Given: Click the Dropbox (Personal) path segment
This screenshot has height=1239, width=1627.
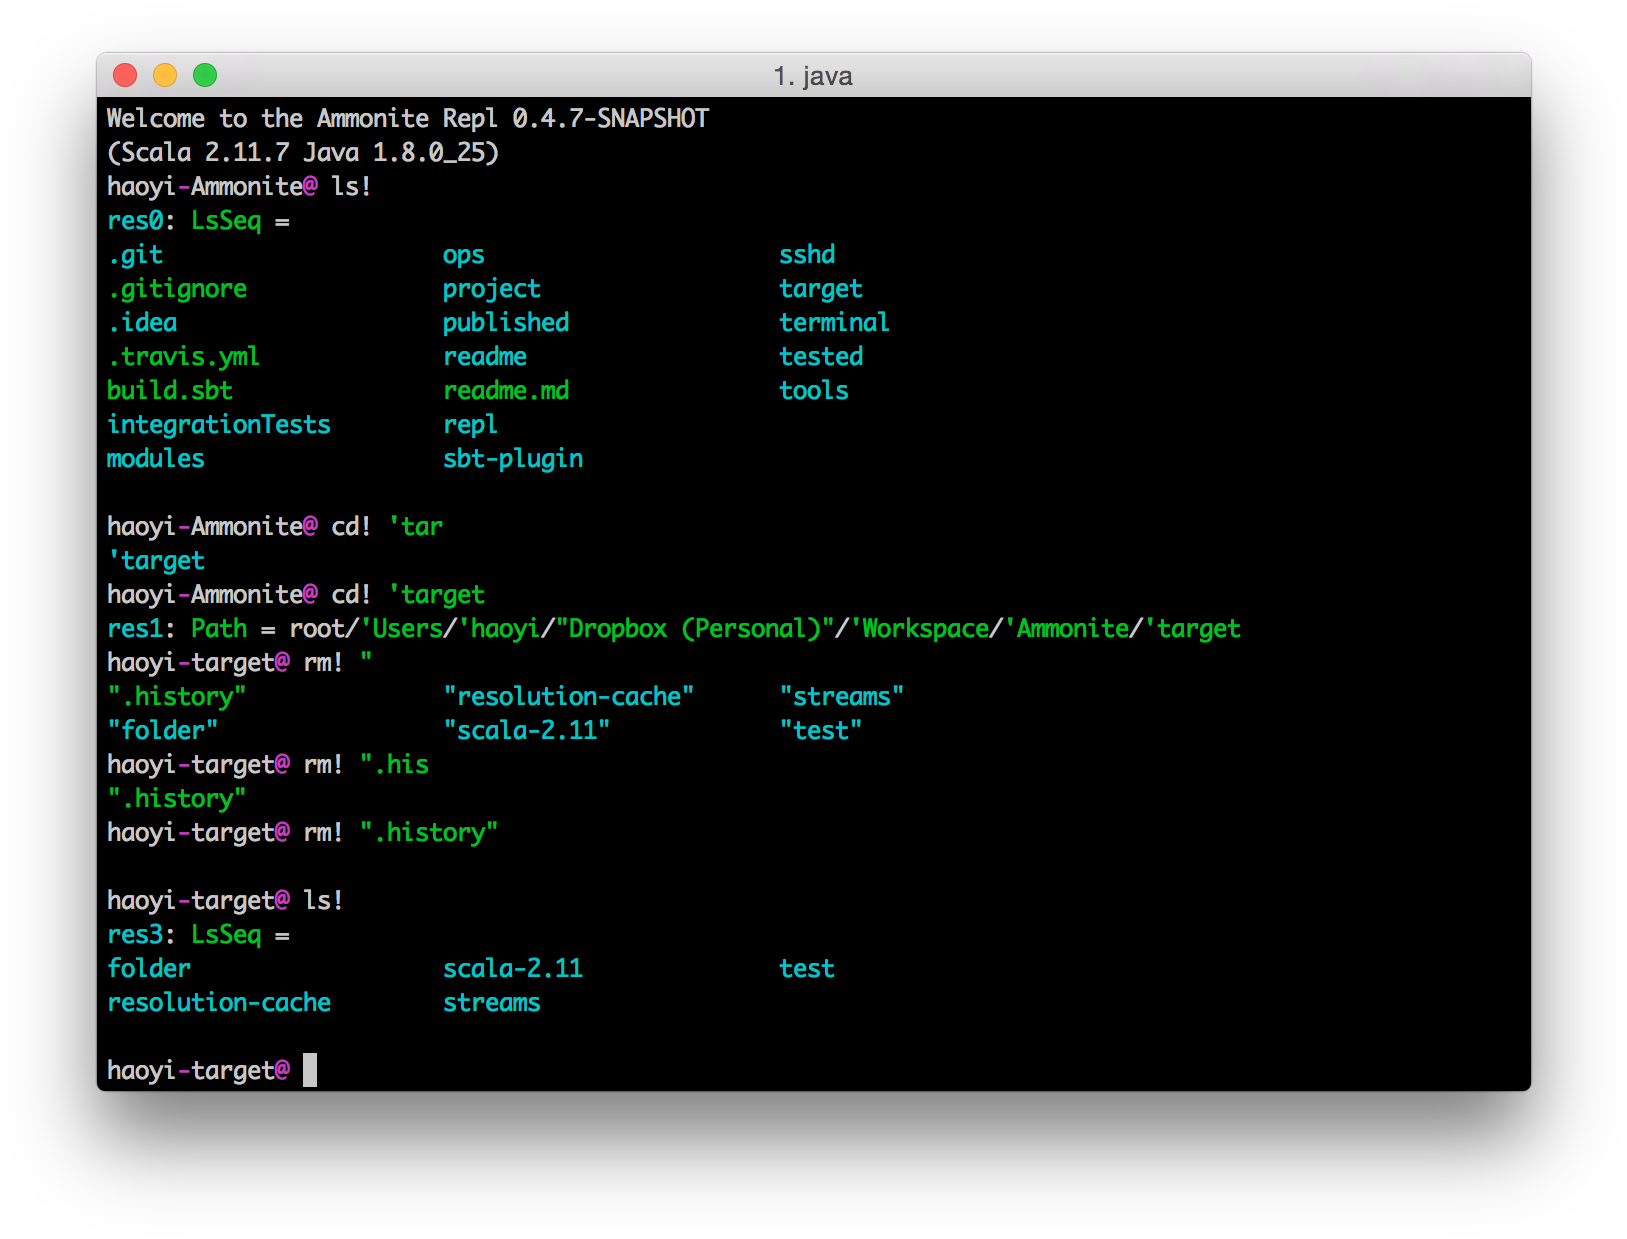Looking at the screenshot, I should click(x=699, y=628).
